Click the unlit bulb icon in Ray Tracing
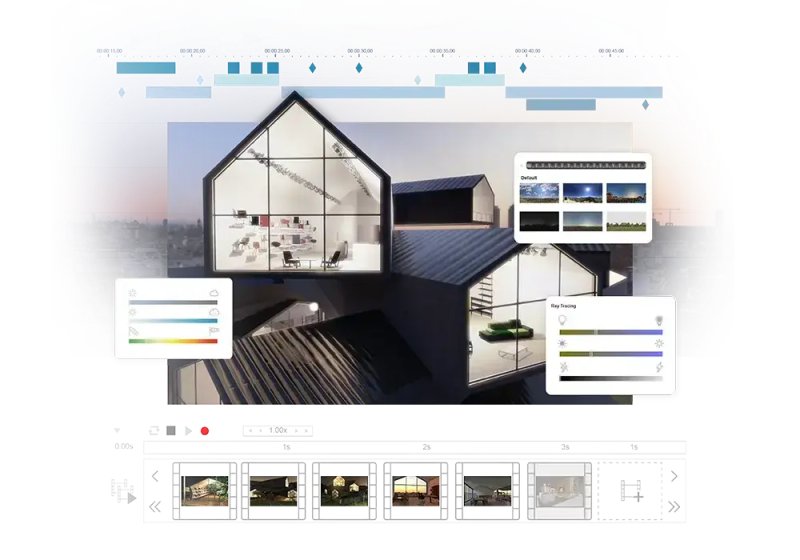Viewport: 800px width, 560px height. click(x=562, y=320)
